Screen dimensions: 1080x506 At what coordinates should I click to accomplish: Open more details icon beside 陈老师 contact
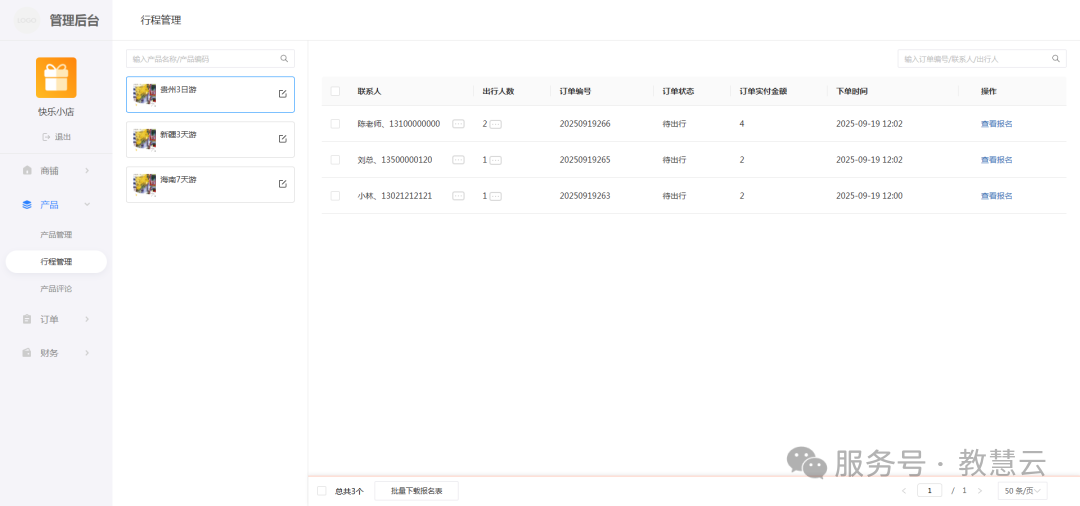pos(458,124)
